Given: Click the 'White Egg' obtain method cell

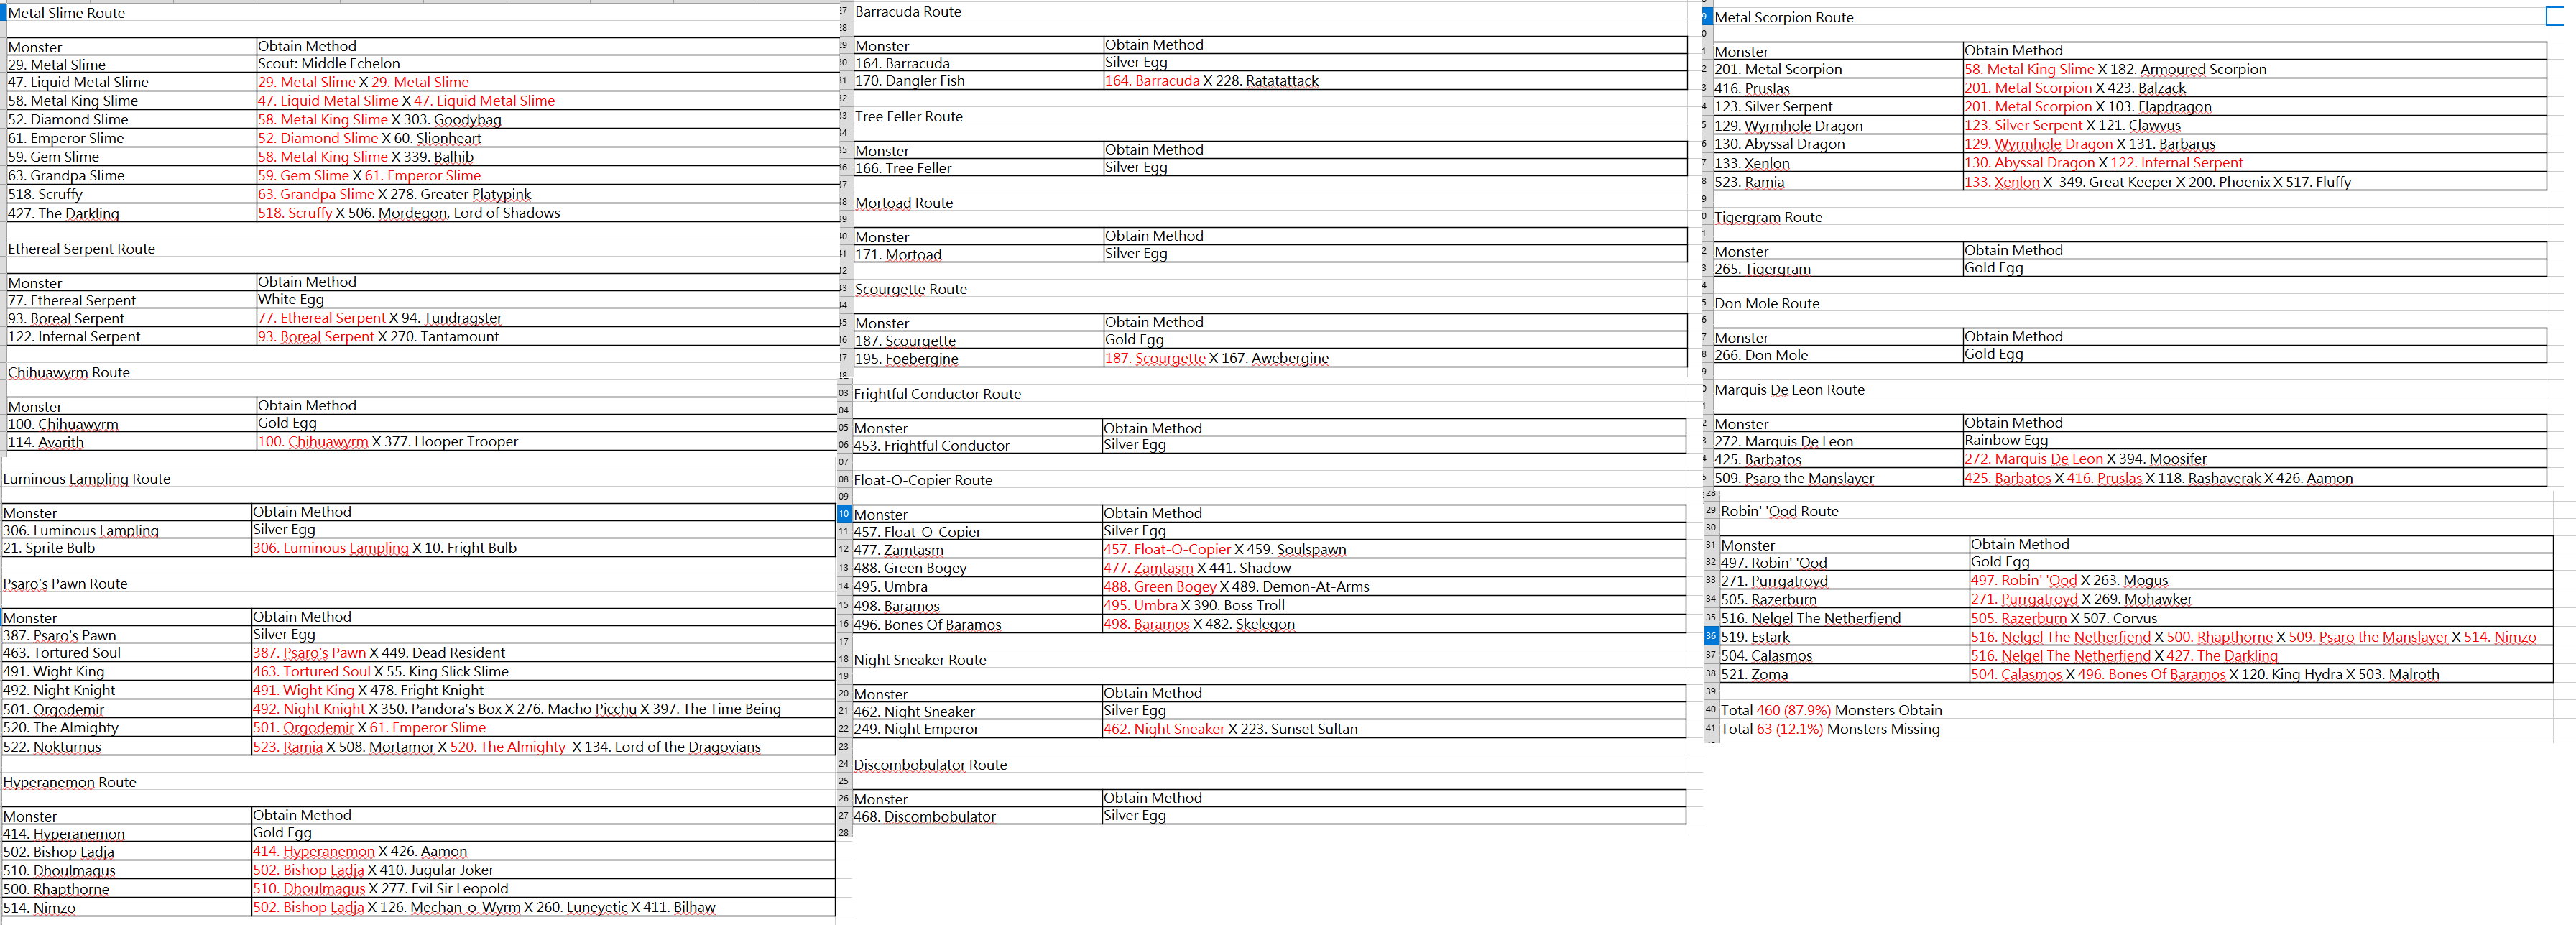Looking at the screenshot, I should 291,300.
